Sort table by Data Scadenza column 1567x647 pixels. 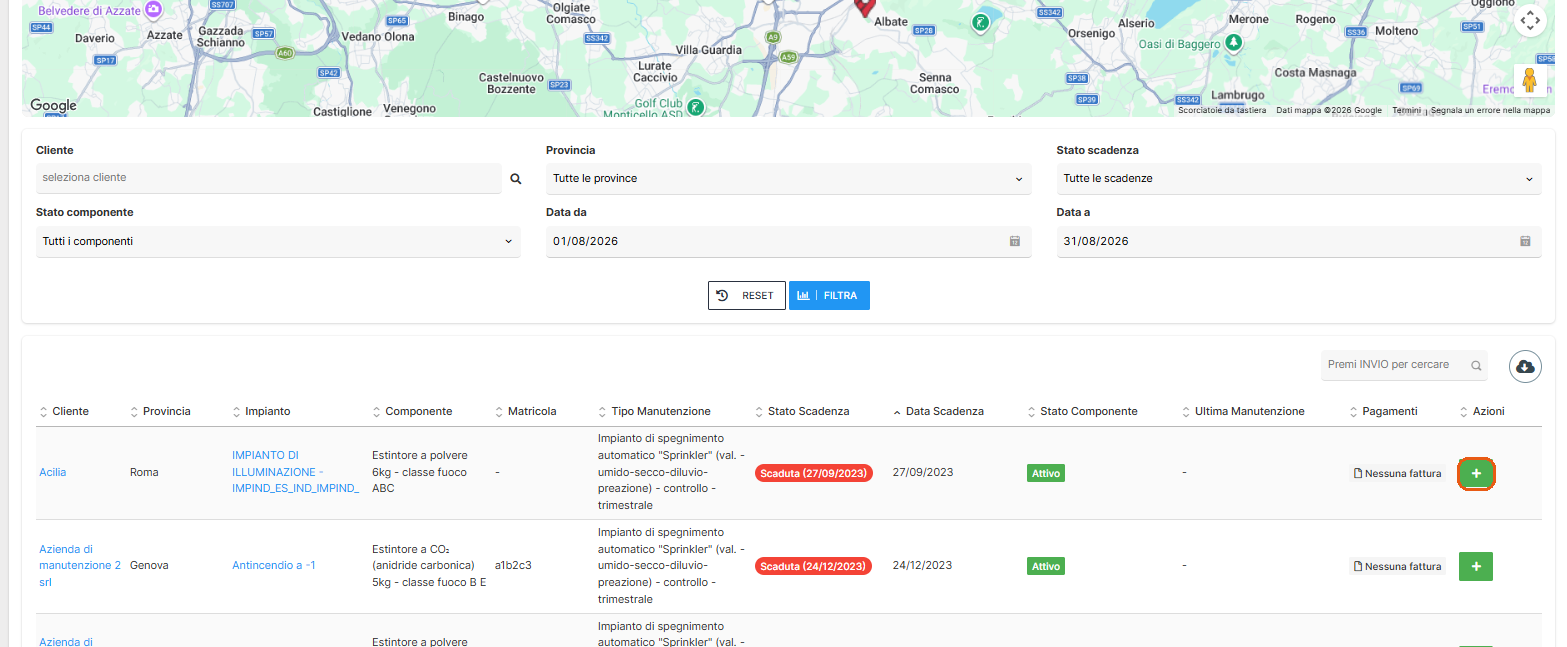[x=938, y=411]
